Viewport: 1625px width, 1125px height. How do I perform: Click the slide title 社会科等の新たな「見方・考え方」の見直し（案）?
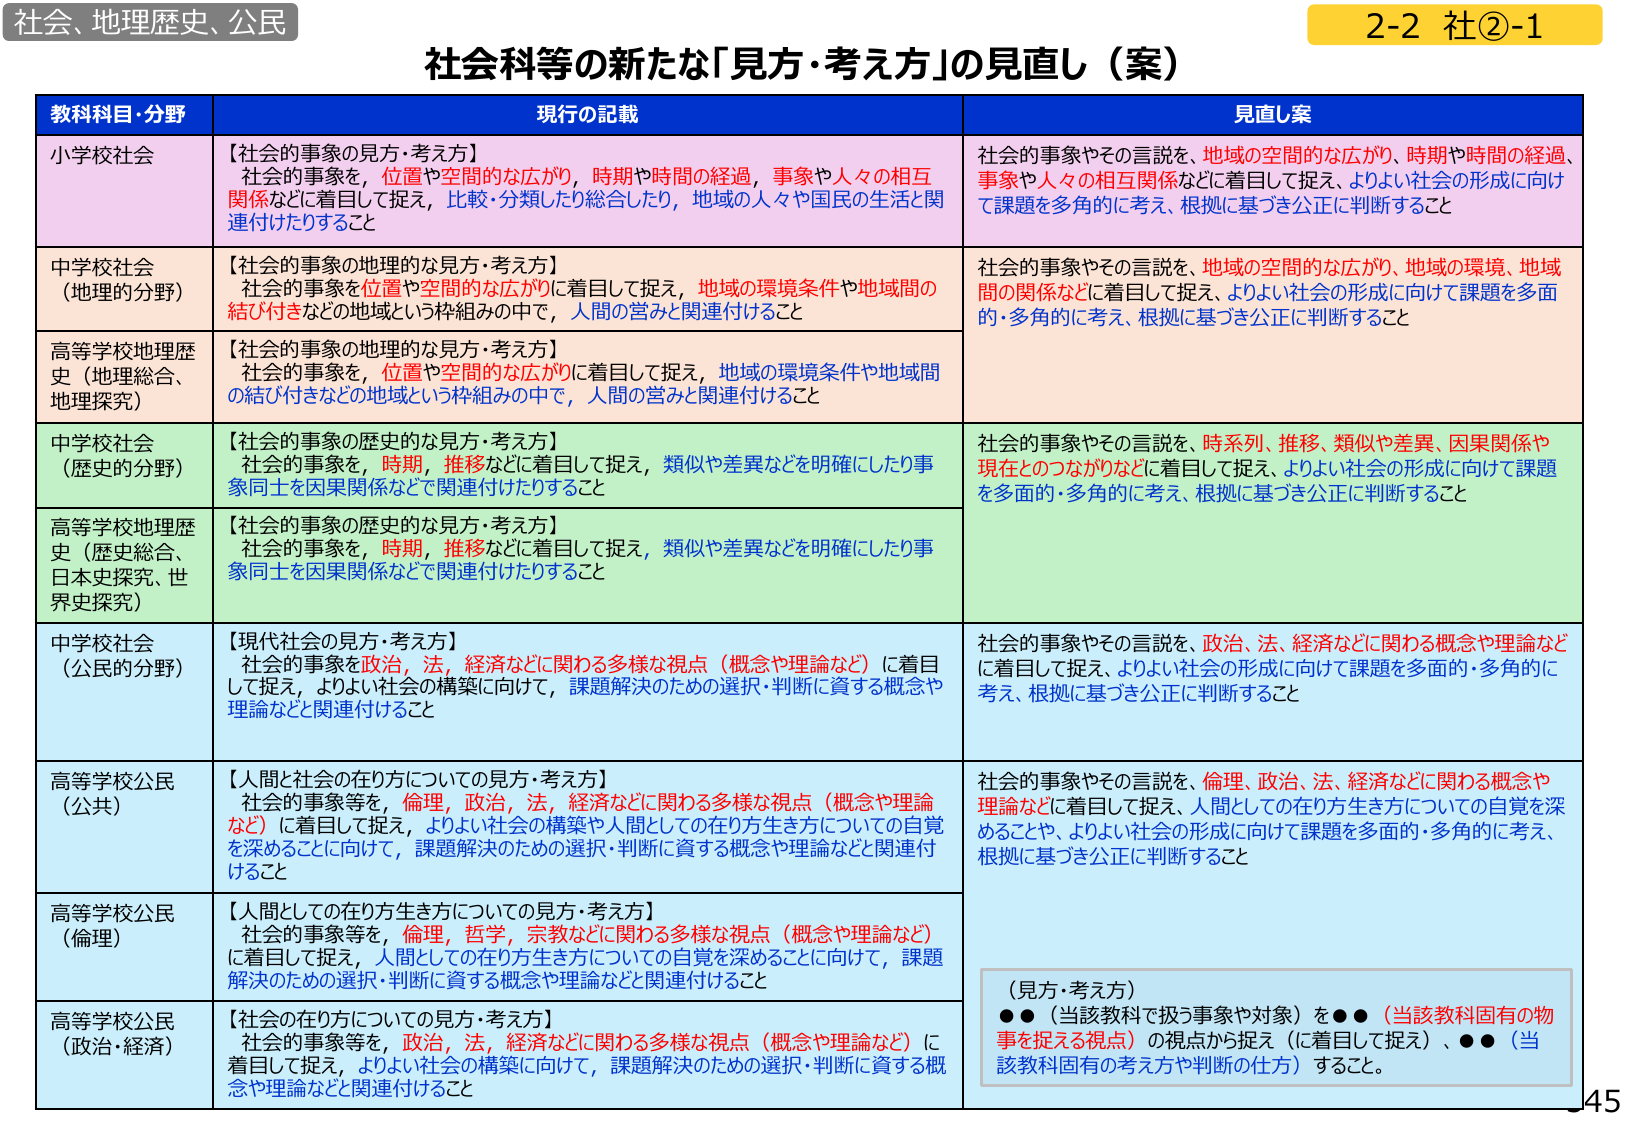(x=803, y=65)
